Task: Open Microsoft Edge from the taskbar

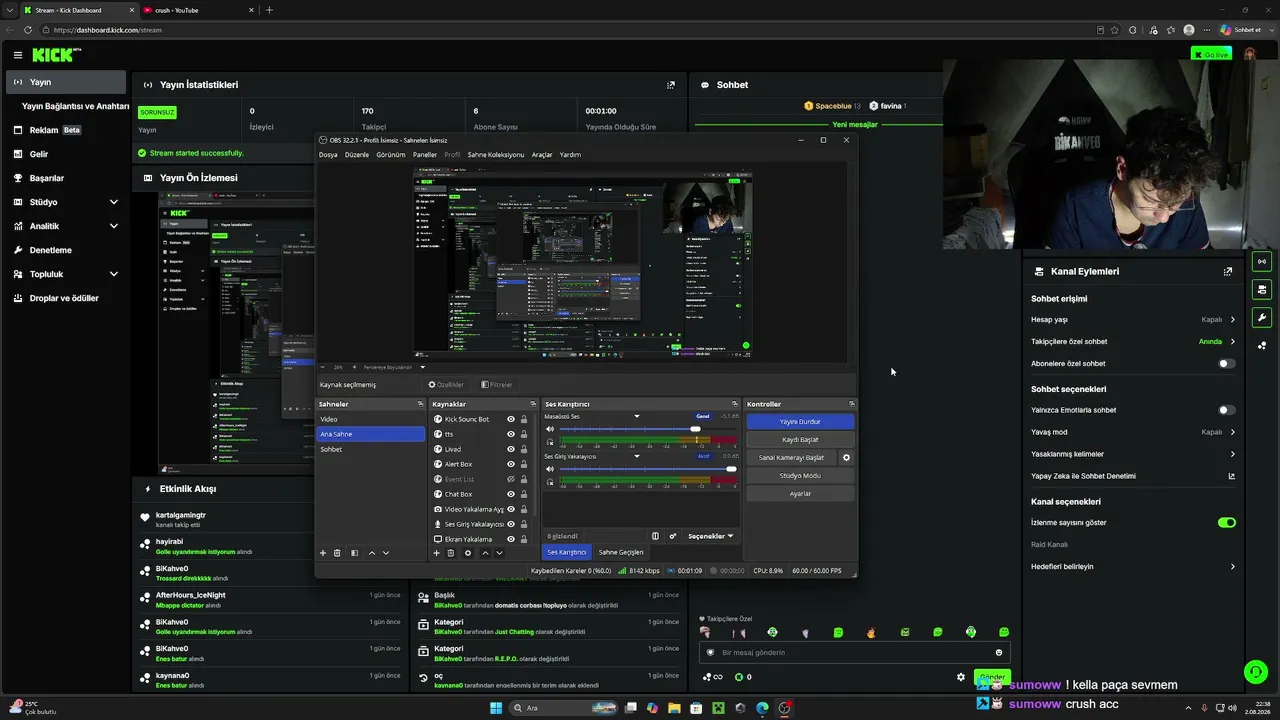Action: [x=762, y=708]
